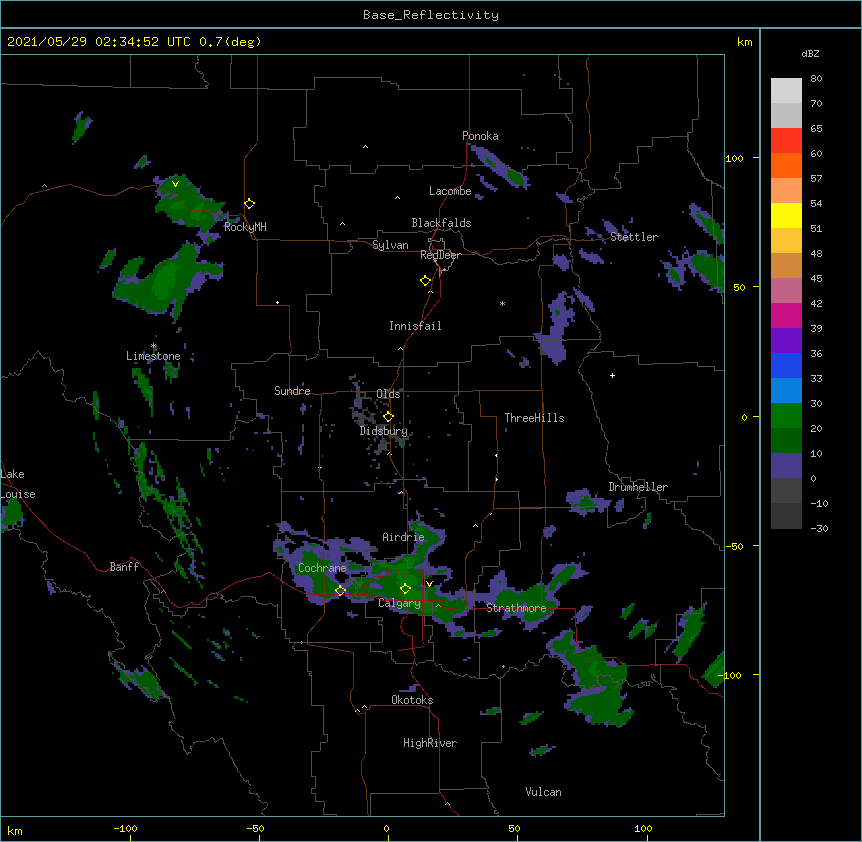
Task: Click the yellow V marker northwest of RockyMH
Action: coord(175,184)
